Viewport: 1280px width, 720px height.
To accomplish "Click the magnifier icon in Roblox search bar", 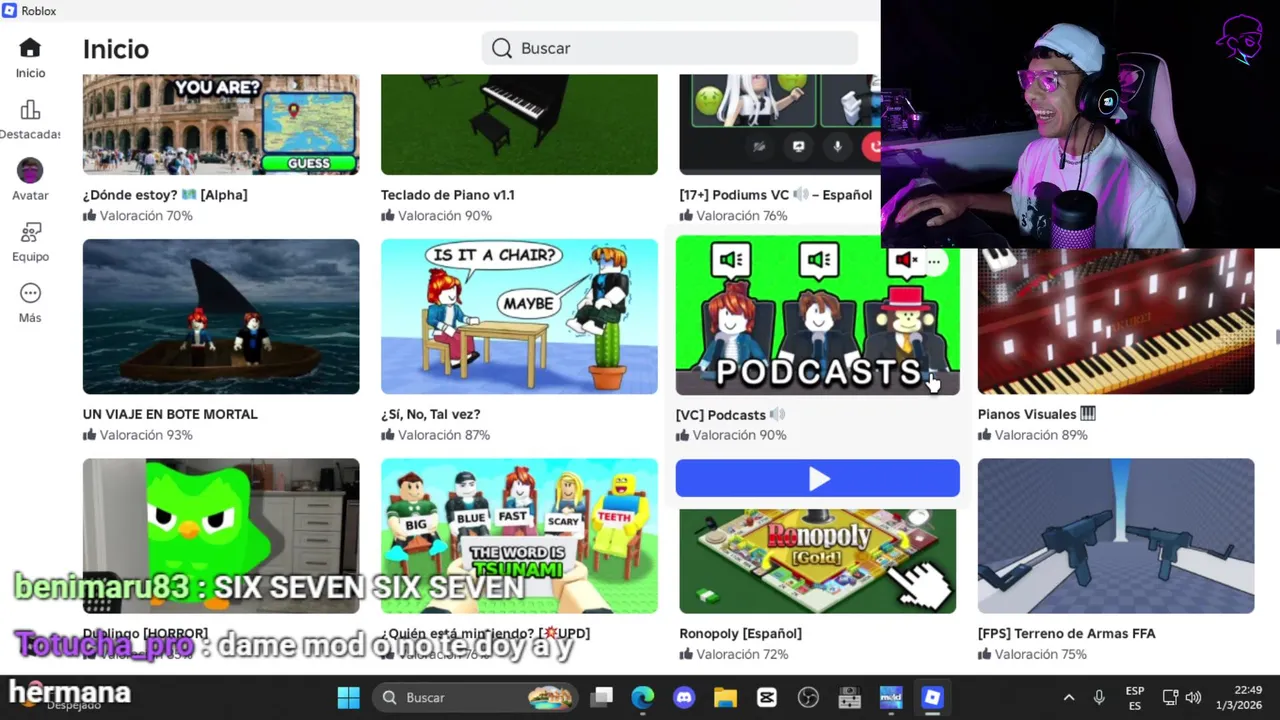I will pyautogui.click(x=502, y=48).
